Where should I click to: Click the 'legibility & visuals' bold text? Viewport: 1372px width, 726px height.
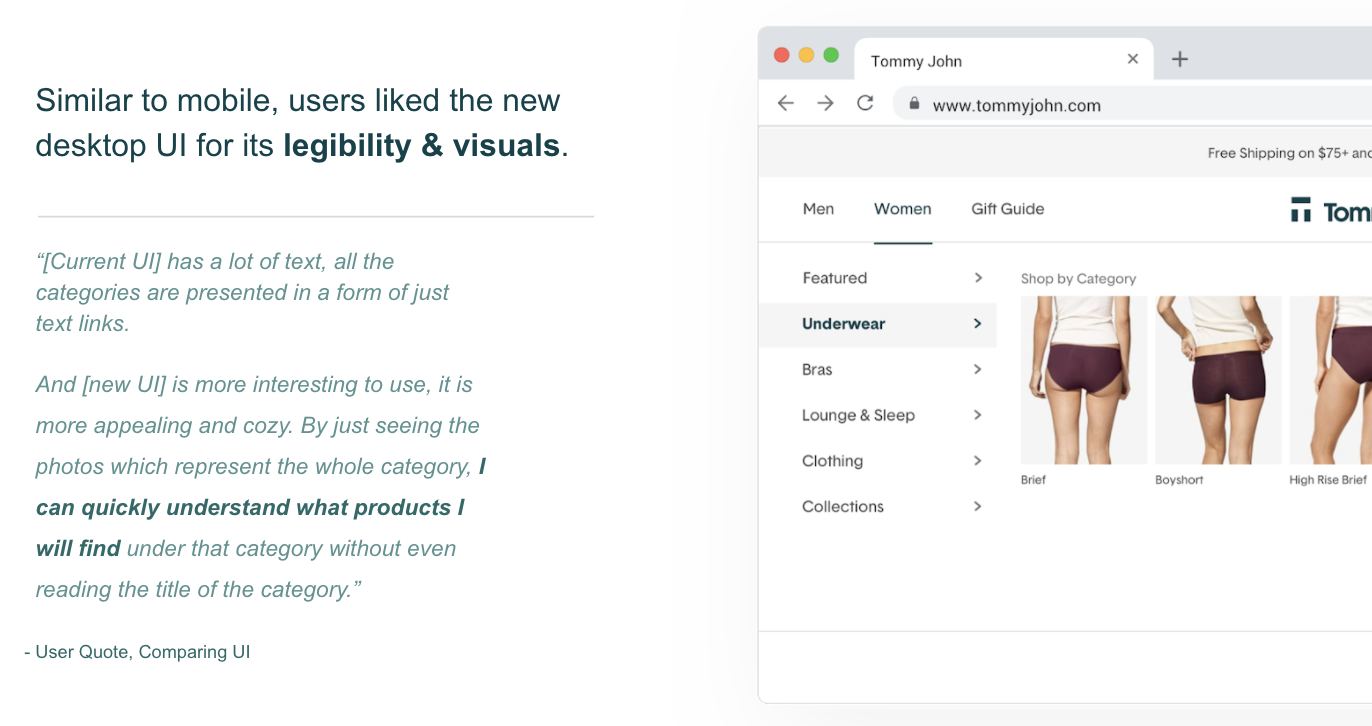tap(421, 146)
